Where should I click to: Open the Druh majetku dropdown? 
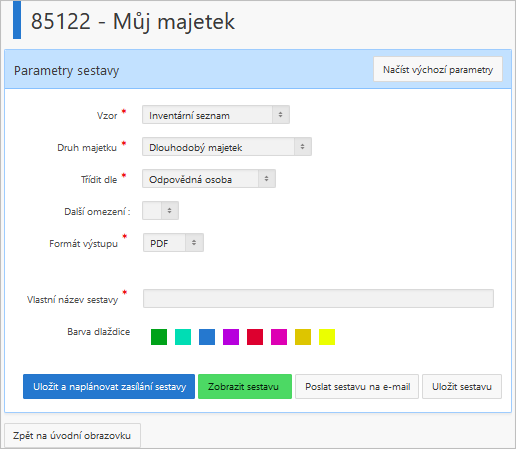tap(227, 147)
